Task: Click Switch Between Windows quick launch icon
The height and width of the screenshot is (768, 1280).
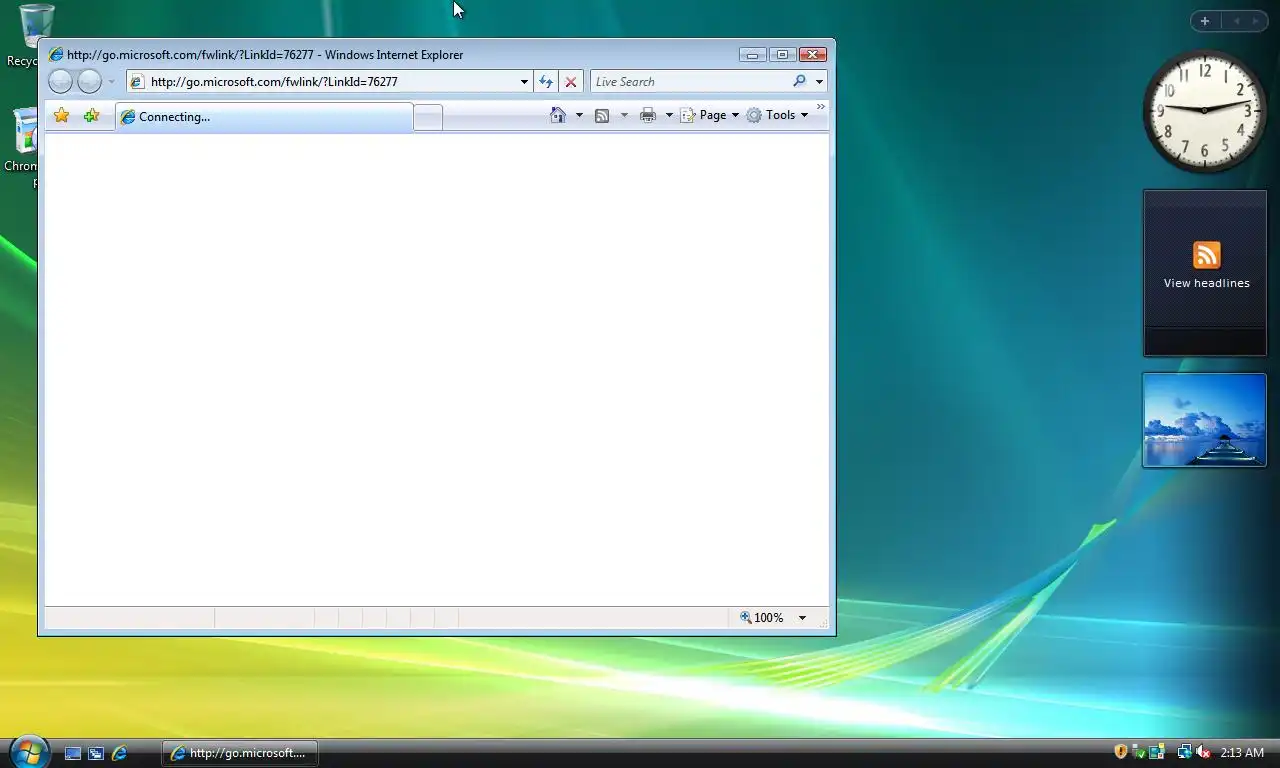Action: coord(96,753)
